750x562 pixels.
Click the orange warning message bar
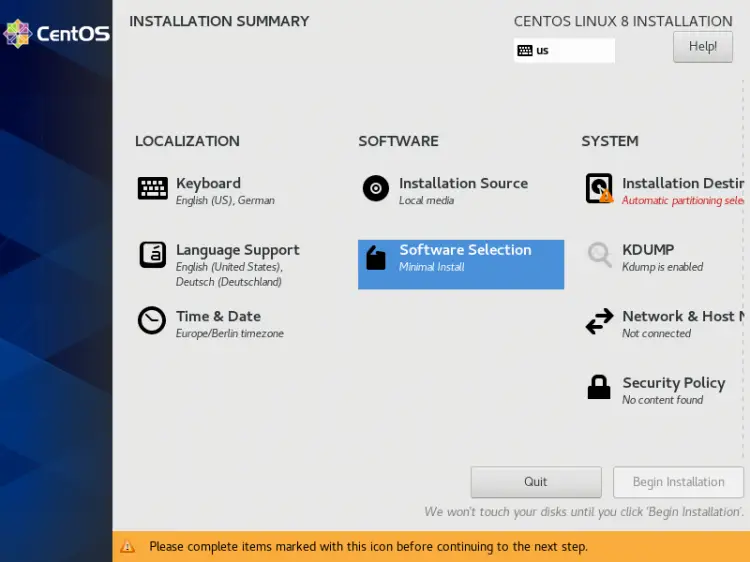pyautogui.click(x=431, y=546)
